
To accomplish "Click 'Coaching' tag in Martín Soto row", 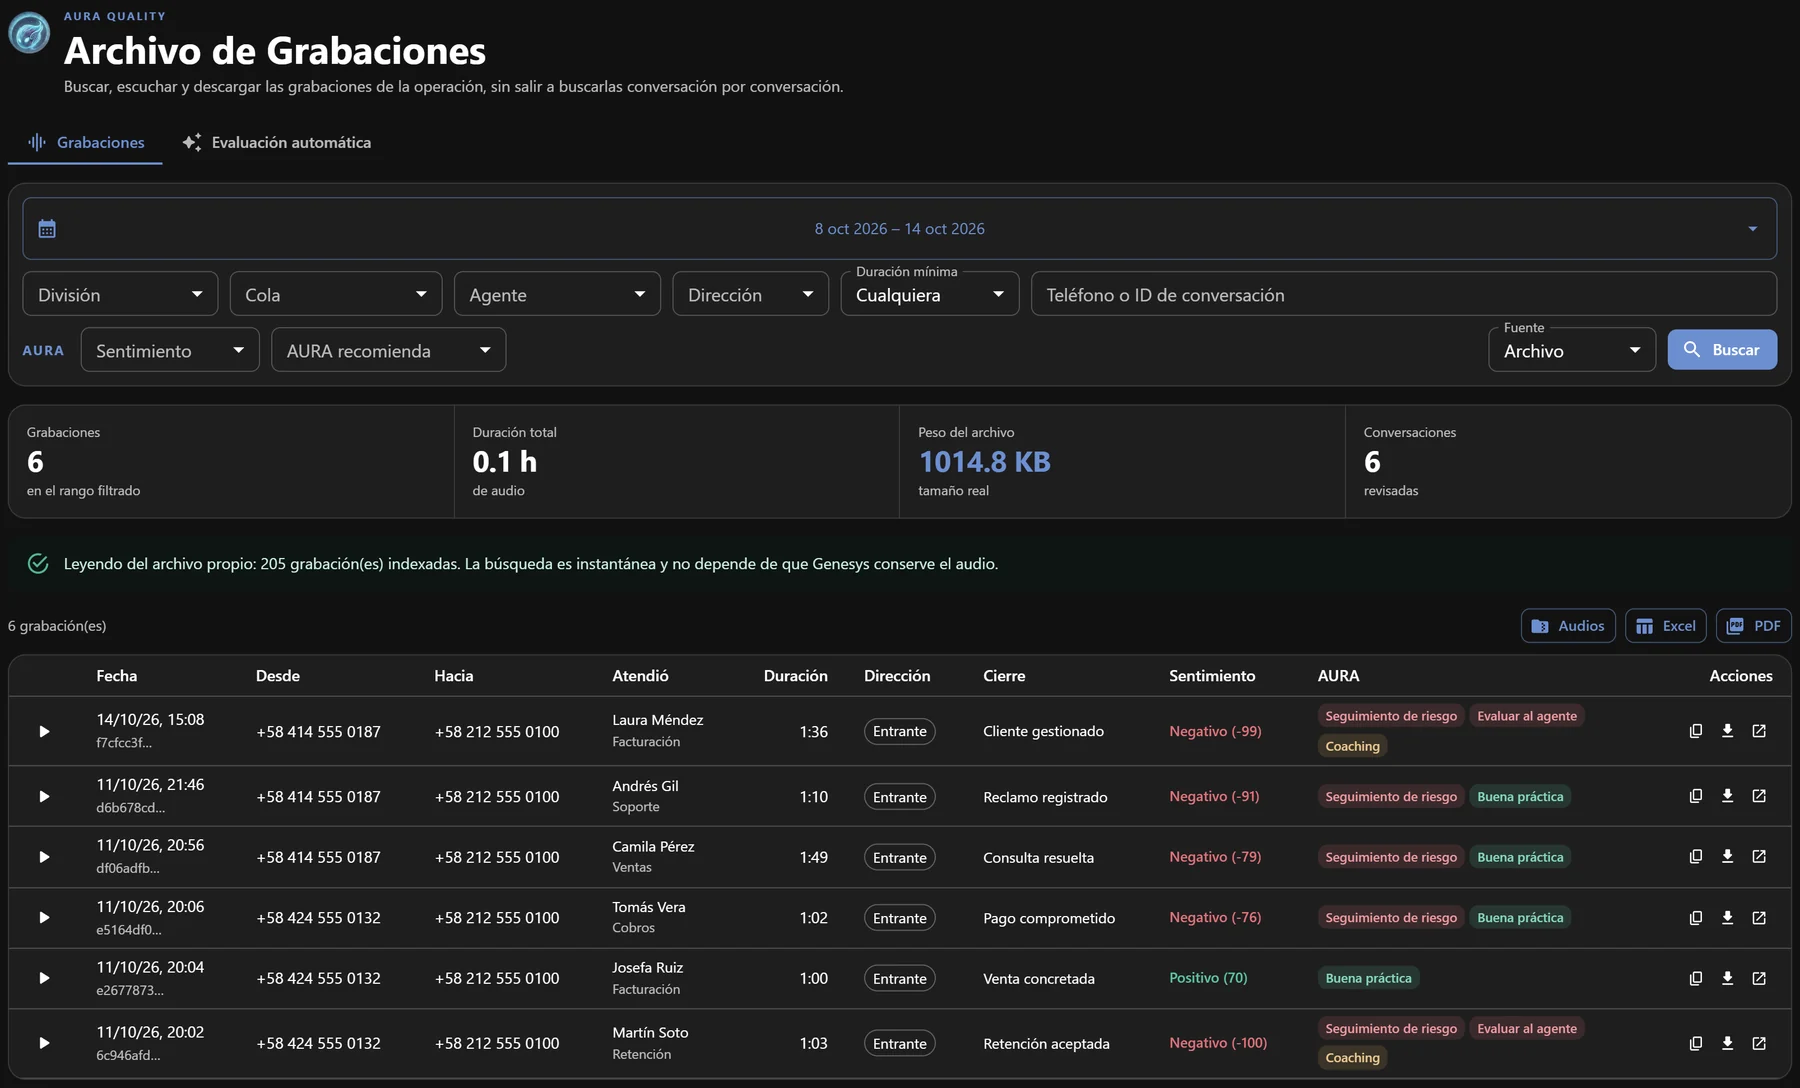I will pyautogui.click(x=1352, y=1058).
